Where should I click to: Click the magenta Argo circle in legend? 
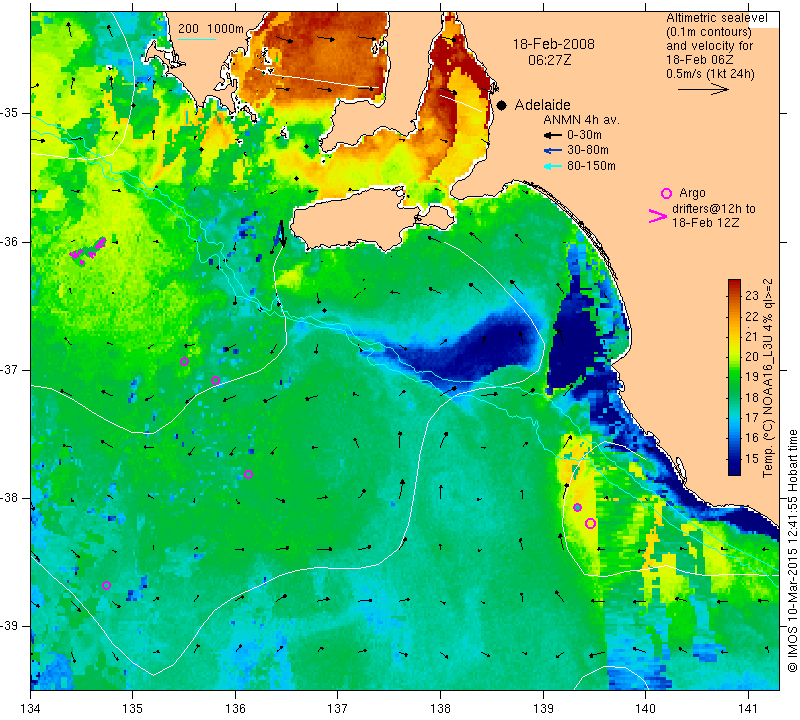tap(666, 193)
